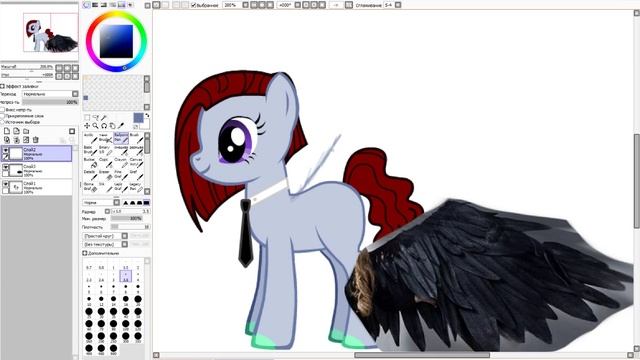Select the Basic Brush tool
The height and width of the screenshot is (360, 640).
coord(90,150)
